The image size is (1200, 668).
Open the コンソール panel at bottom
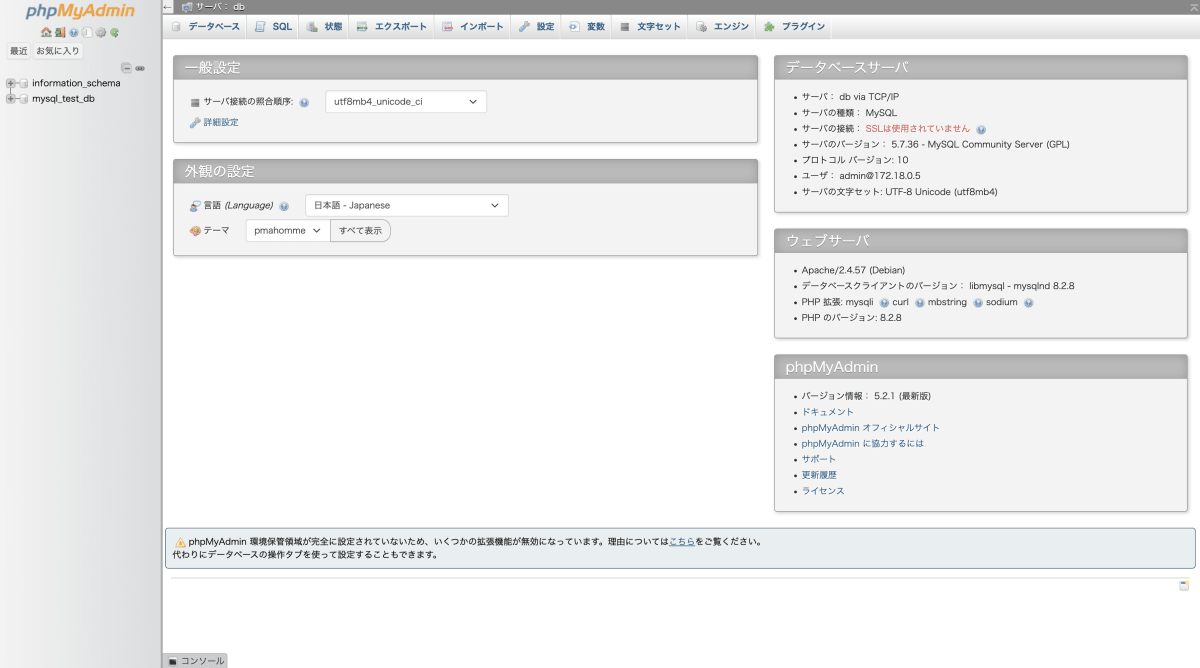pos(196,661)
